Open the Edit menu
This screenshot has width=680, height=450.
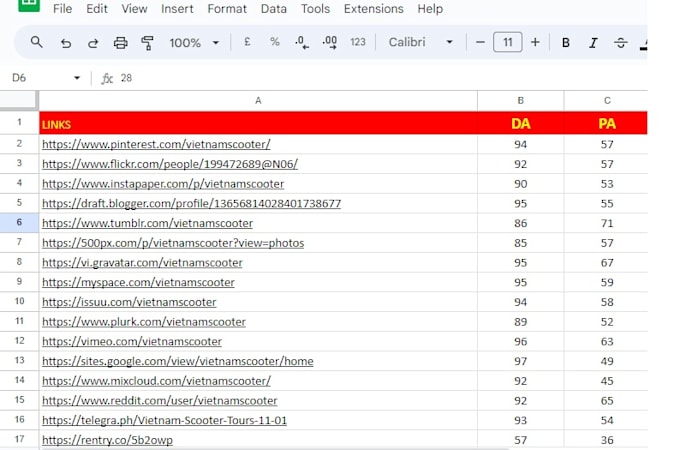[97, 9]
